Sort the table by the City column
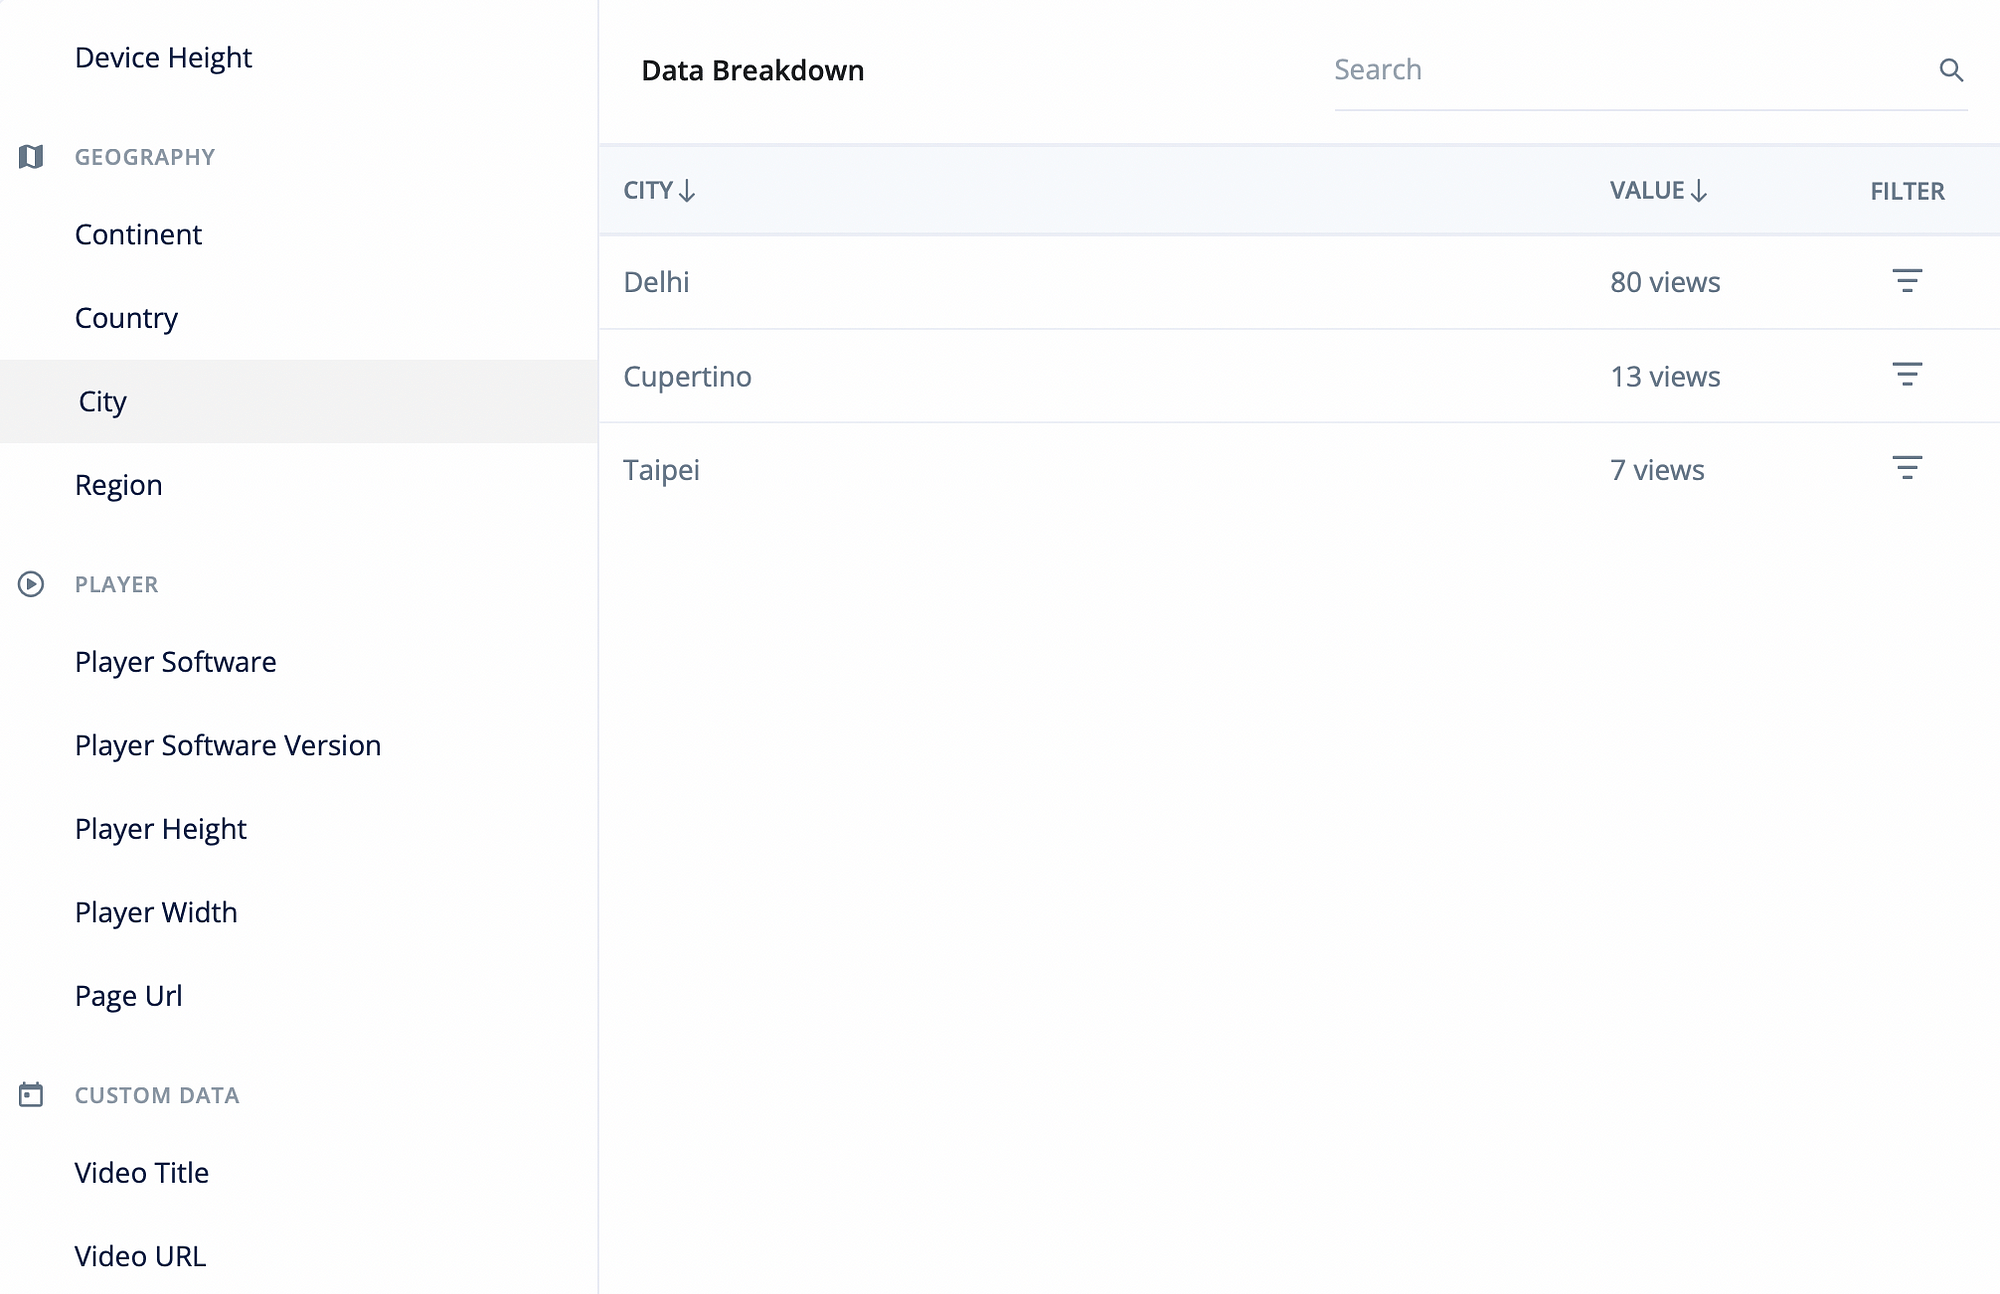 coord(659,190)
